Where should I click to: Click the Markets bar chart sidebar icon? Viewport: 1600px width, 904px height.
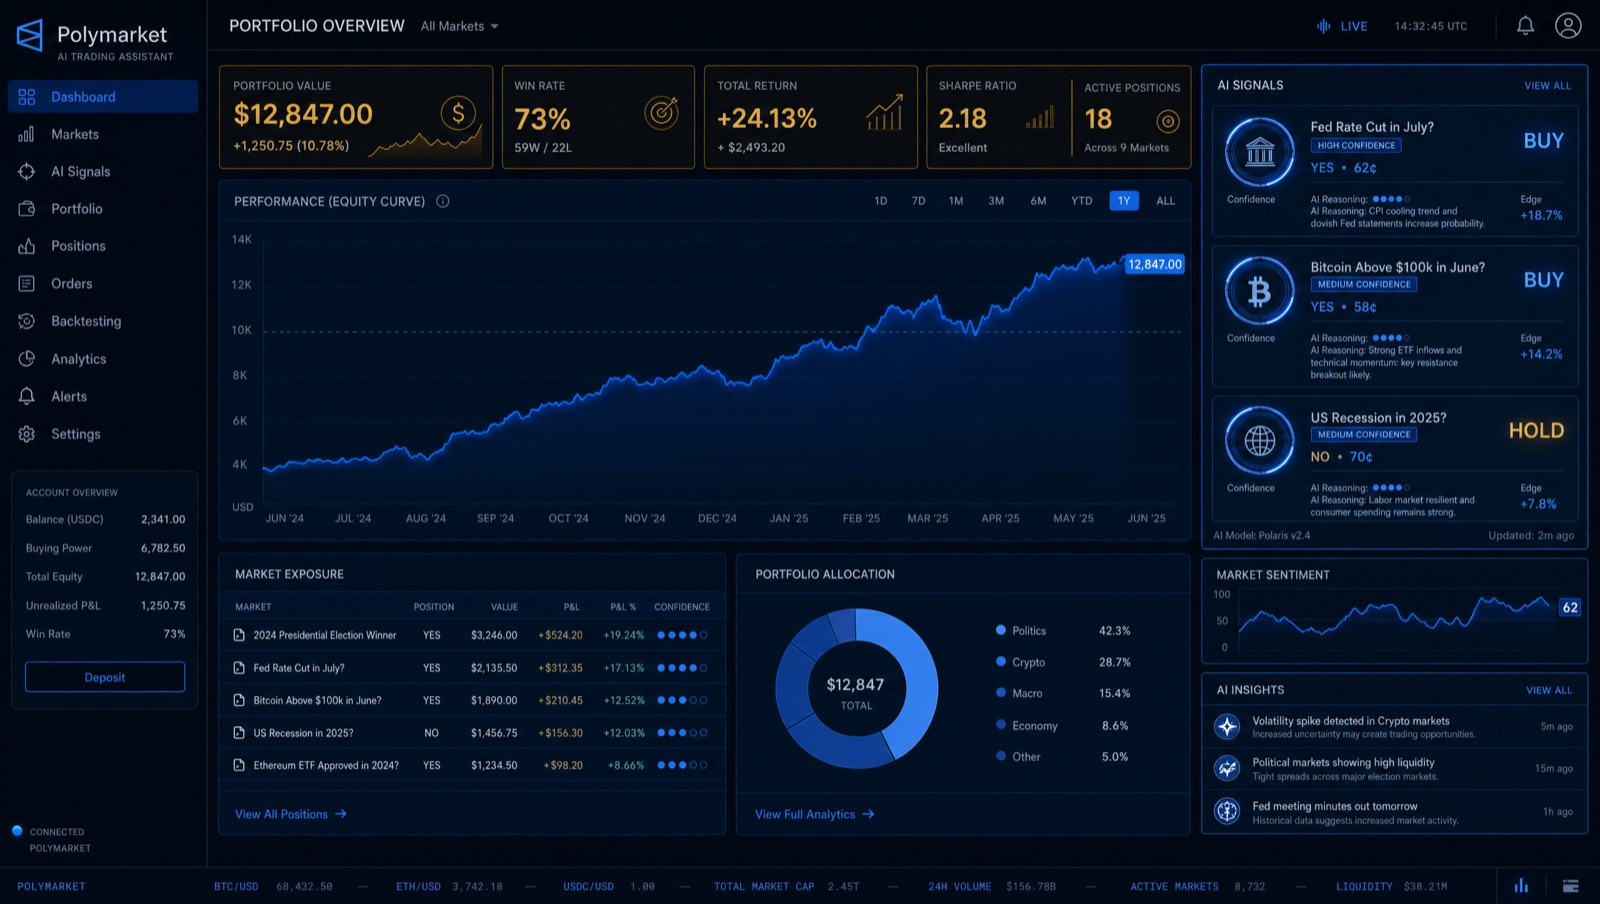coord(27,134)
